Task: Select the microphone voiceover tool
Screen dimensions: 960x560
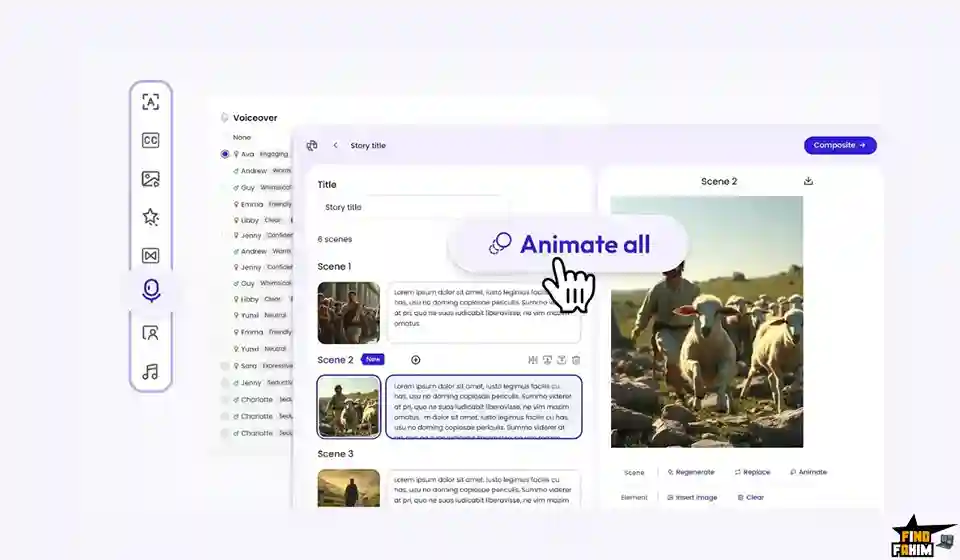Action: [151, 290]
